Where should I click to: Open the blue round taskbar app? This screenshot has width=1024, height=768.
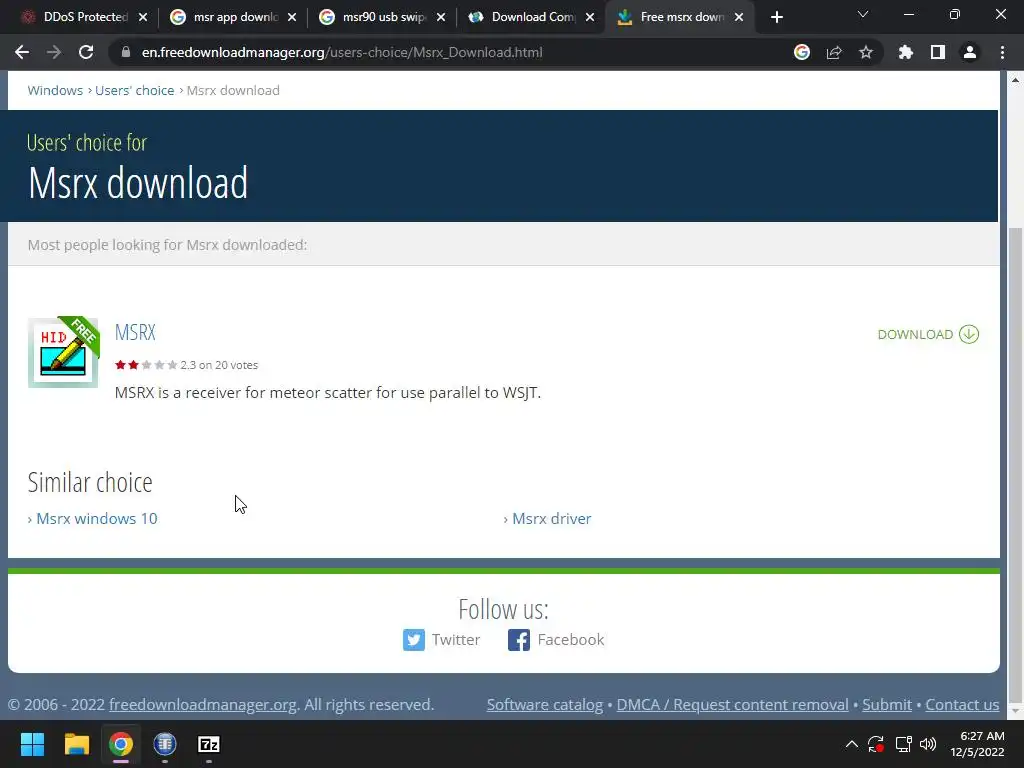165,744
